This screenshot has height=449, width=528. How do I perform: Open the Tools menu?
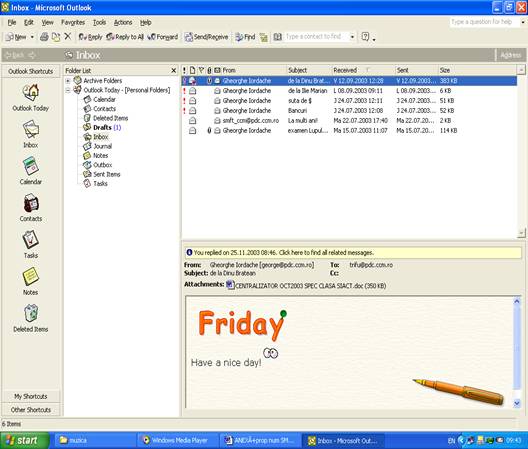click(99, 22)
